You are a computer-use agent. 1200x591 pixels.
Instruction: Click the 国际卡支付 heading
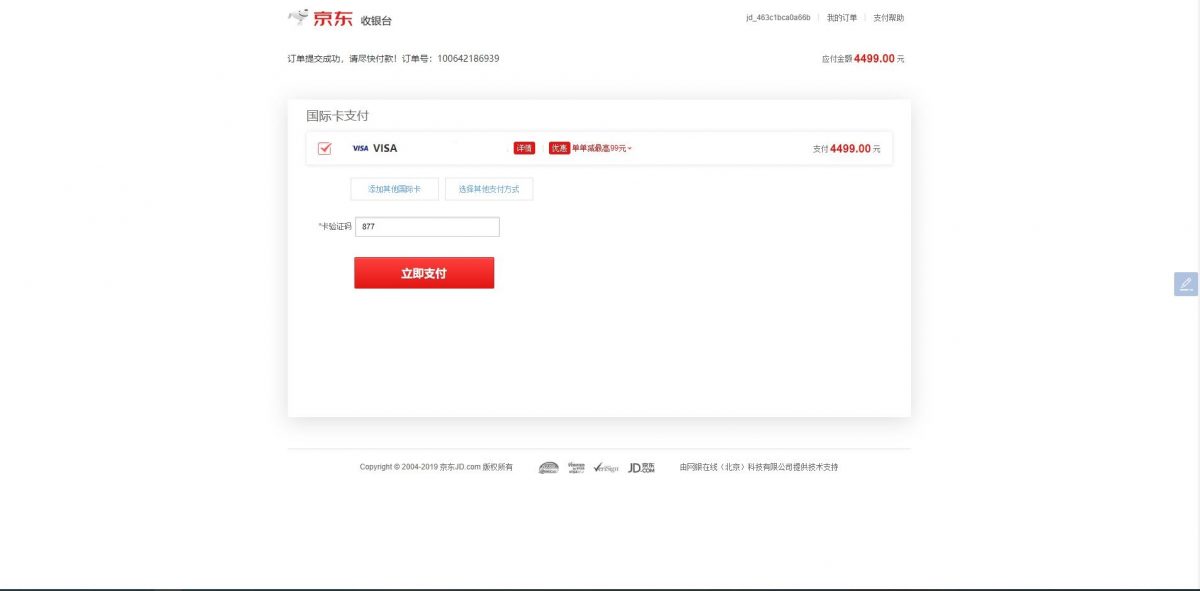point(337,116)
